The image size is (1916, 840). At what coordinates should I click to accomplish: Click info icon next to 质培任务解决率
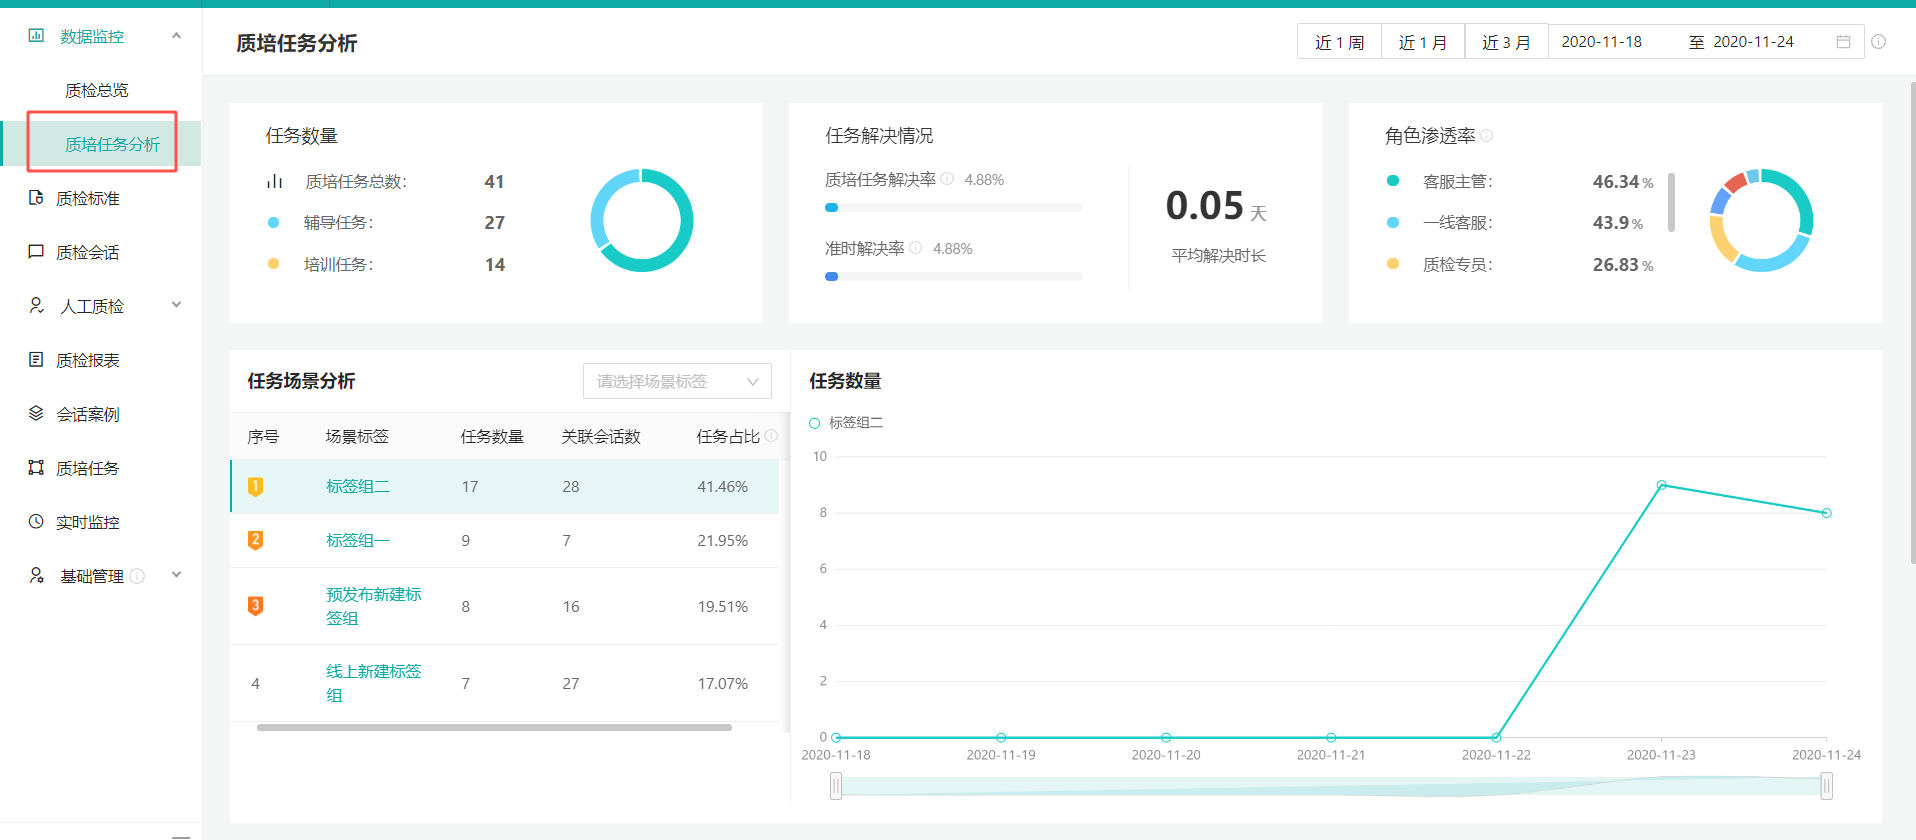(947, 179)
